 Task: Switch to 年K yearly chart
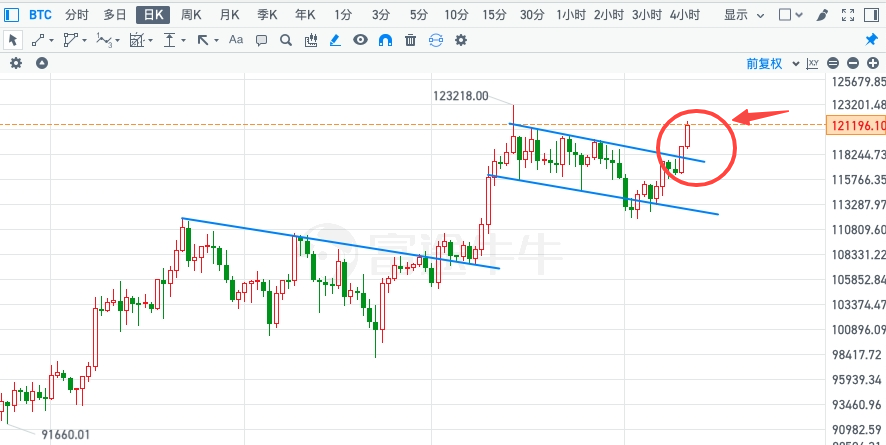click(x=305, y=15)
